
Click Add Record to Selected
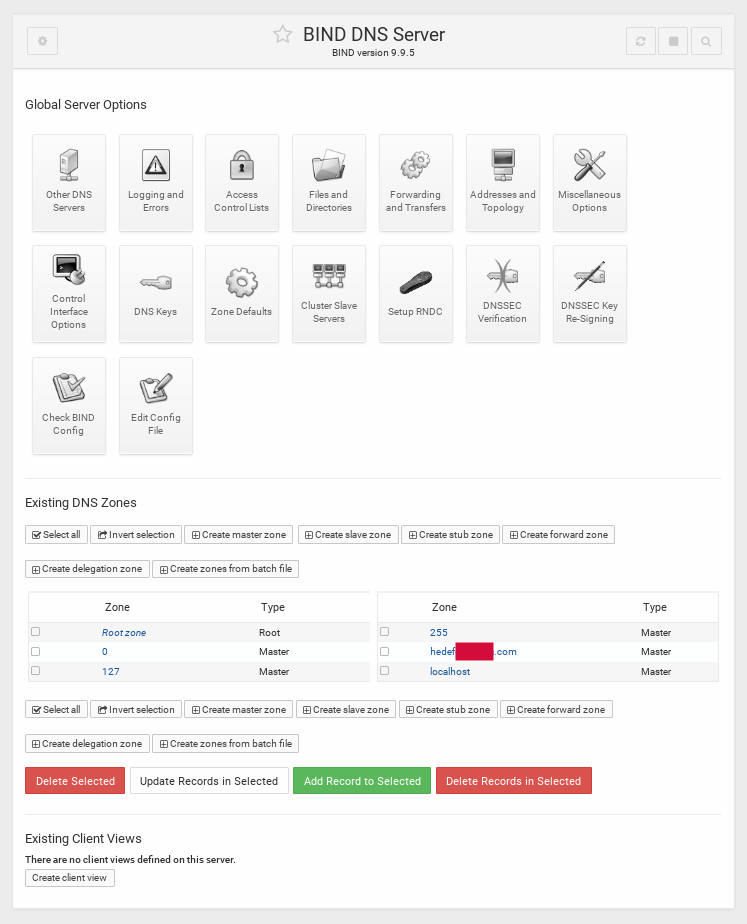pyautogui.click(x=362, y=781)
